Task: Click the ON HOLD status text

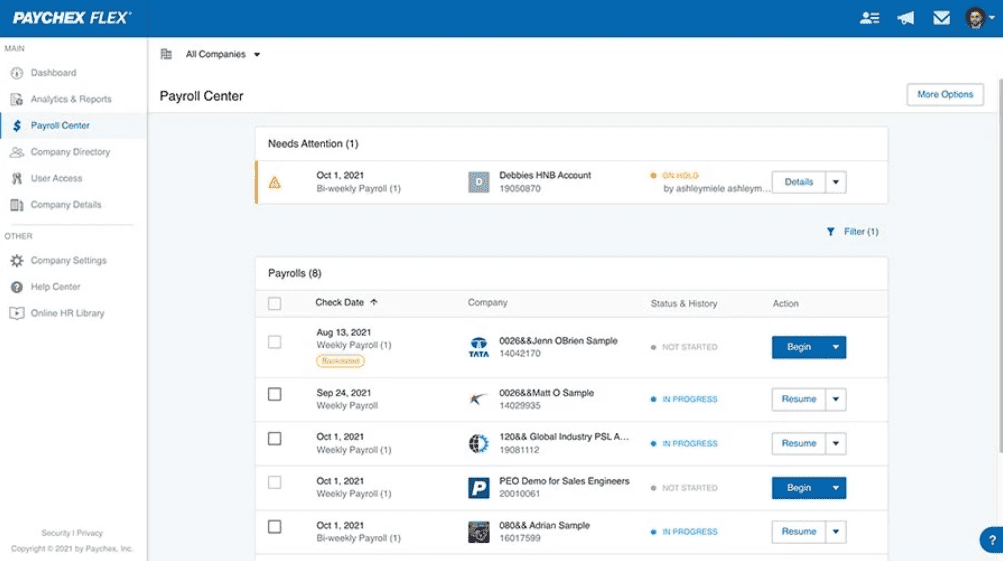Action: click(x=680, y=175)
